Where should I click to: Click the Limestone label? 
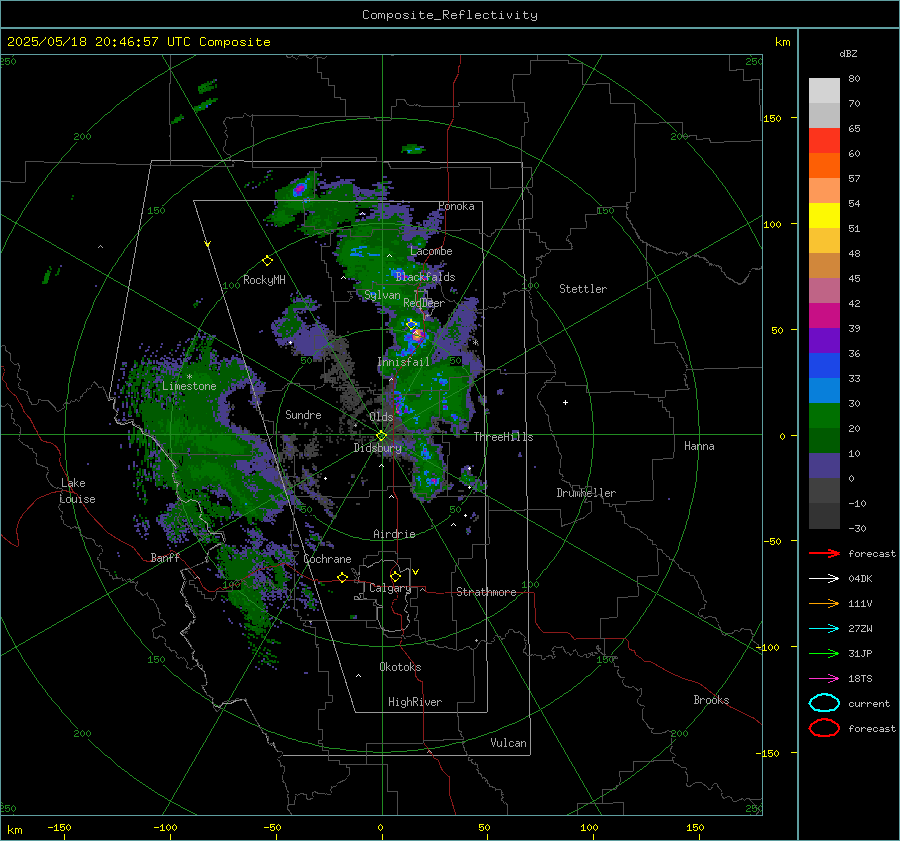pyautogui.click(x=189, y=386)
